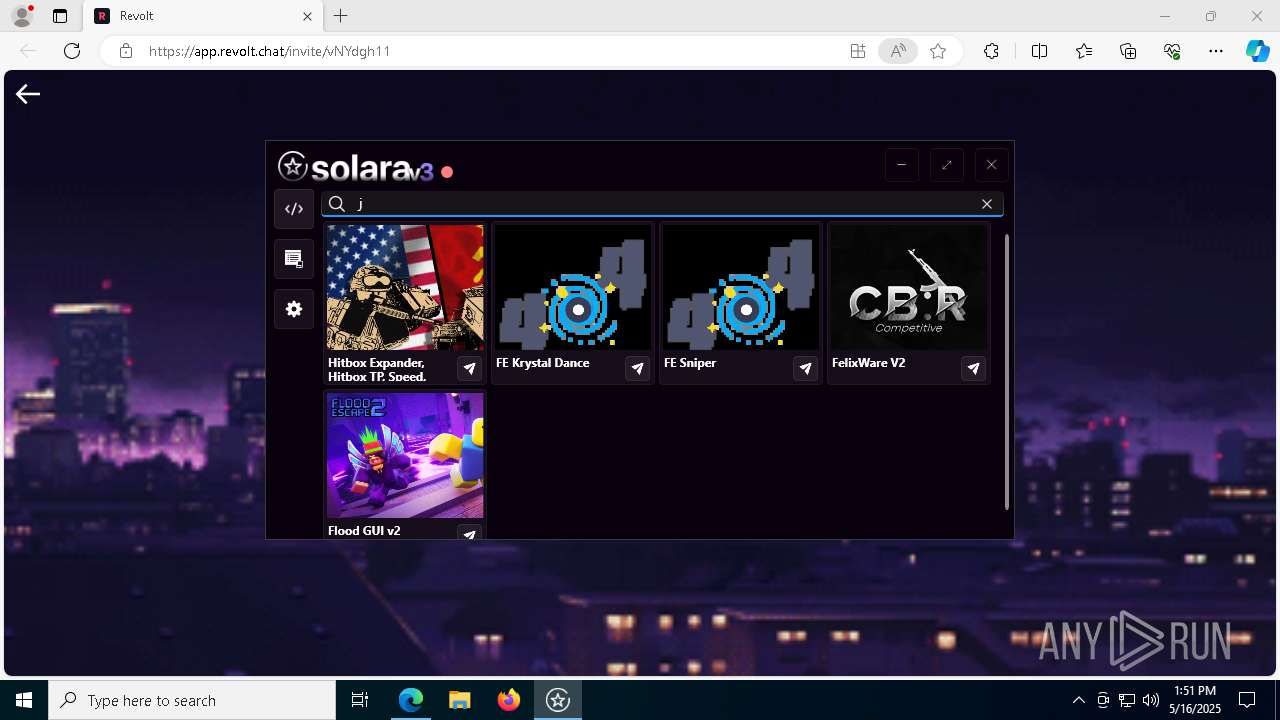The image size is (1280, 720).
Task: View site information lock icon
Action: [x=126, y=51]
